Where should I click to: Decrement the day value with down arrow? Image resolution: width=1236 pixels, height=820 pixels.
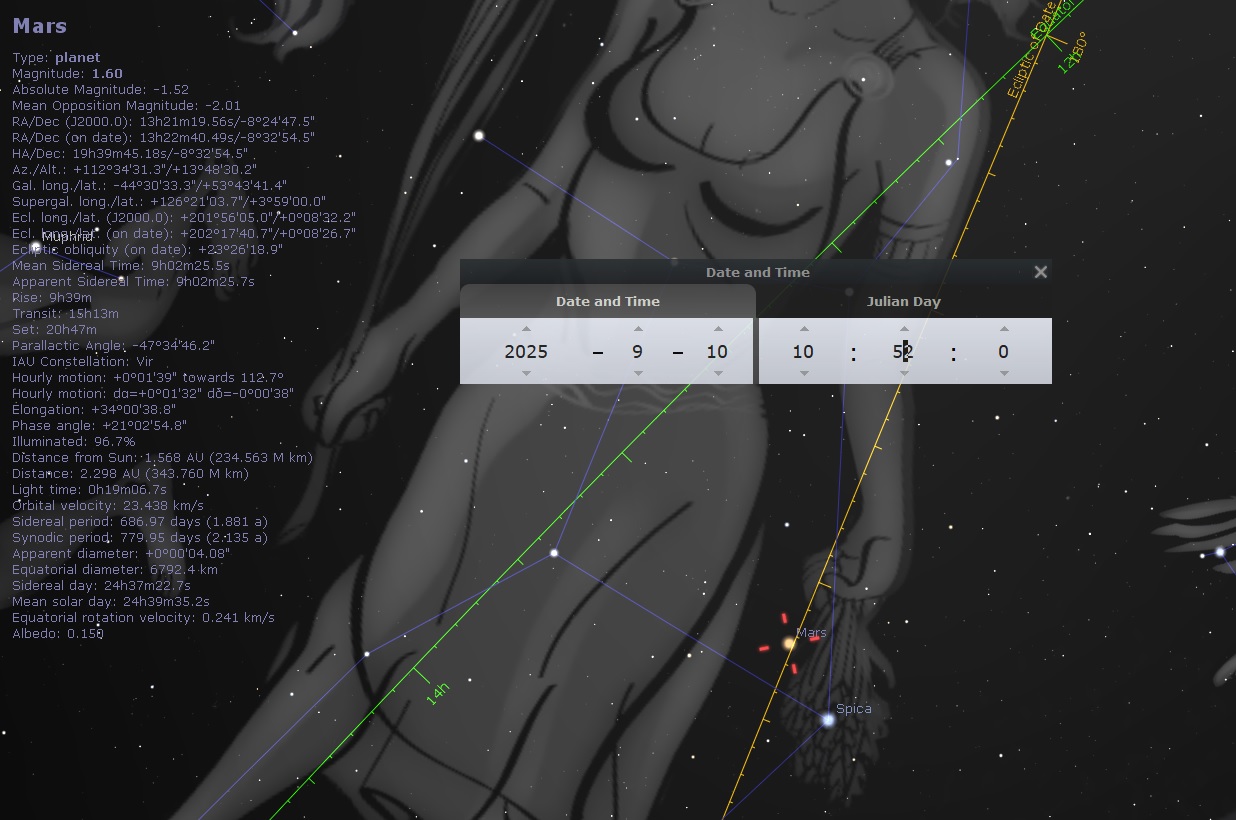(717, 373)
